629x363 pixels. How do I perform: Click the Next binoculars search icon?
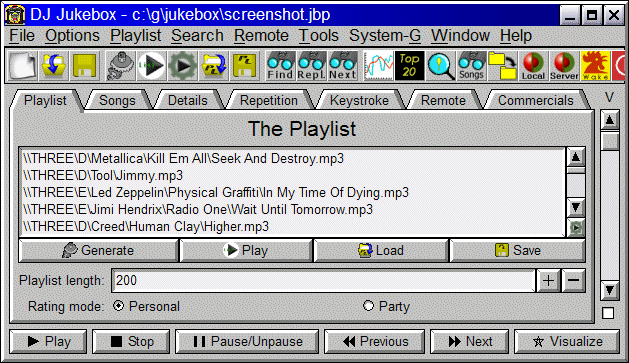pyautogui.click(x=343, y=66)
